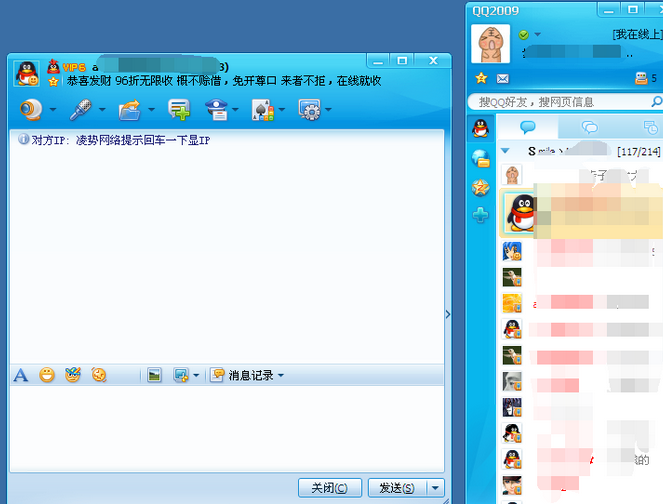Viewport: 663px width, 504px height.
Task: Expand video call options arrow
Action: pyautogui.click(x=52, y=110)
